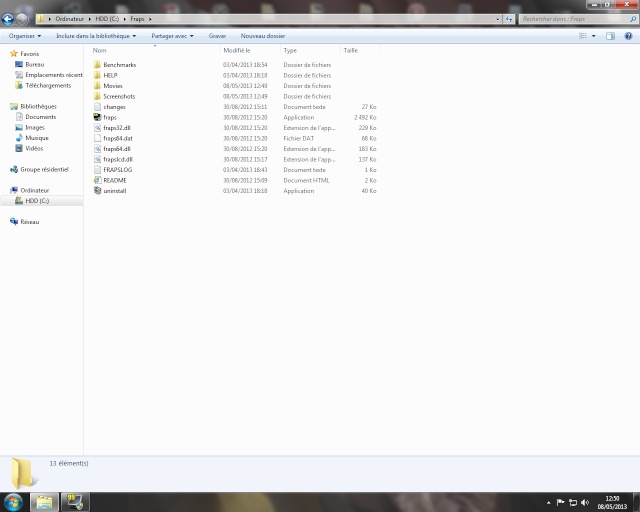Expand the view options dropdown arrow
This screenshot has height=512, width=640.
(x=593, y=36)
